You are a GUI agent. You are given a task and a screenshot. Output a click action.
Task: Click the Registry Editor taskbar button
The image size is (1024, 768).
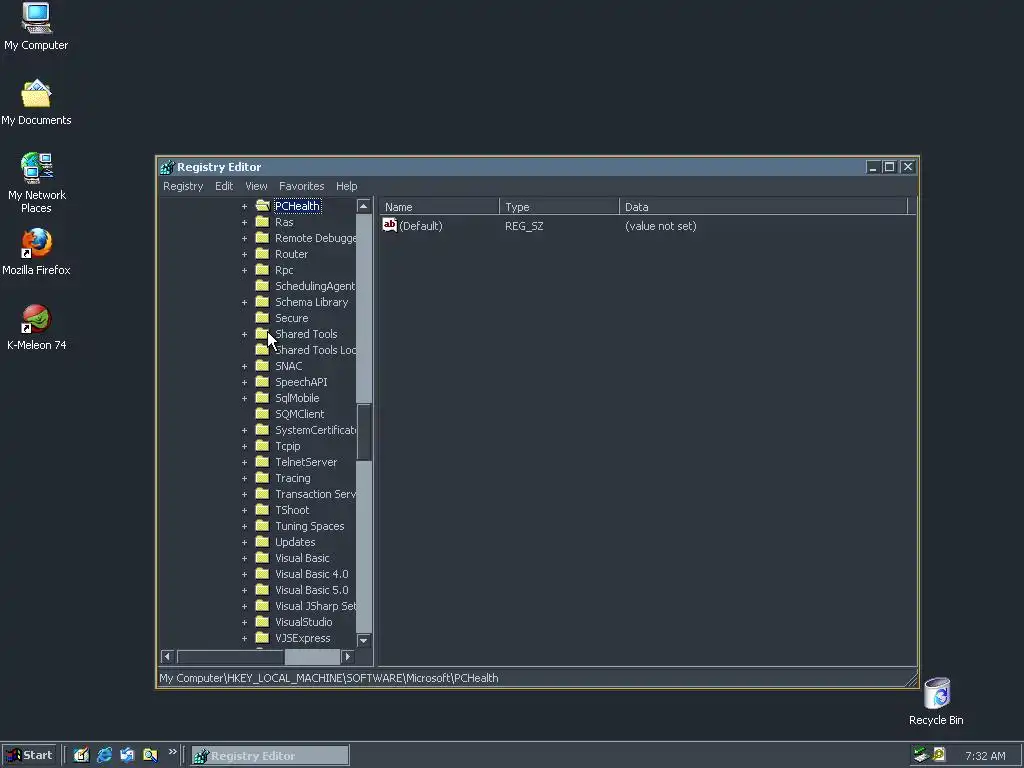click(270, 756)
